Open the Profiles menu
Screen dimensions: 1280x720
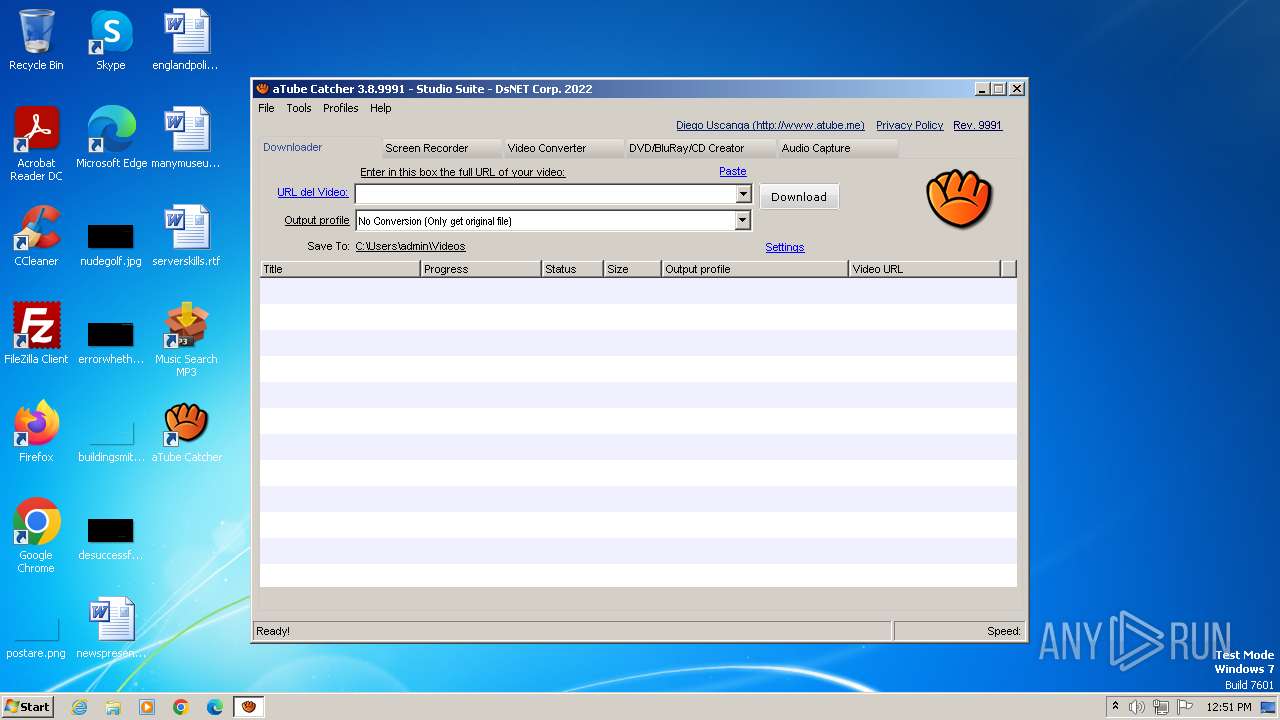[x=340, y=108]
